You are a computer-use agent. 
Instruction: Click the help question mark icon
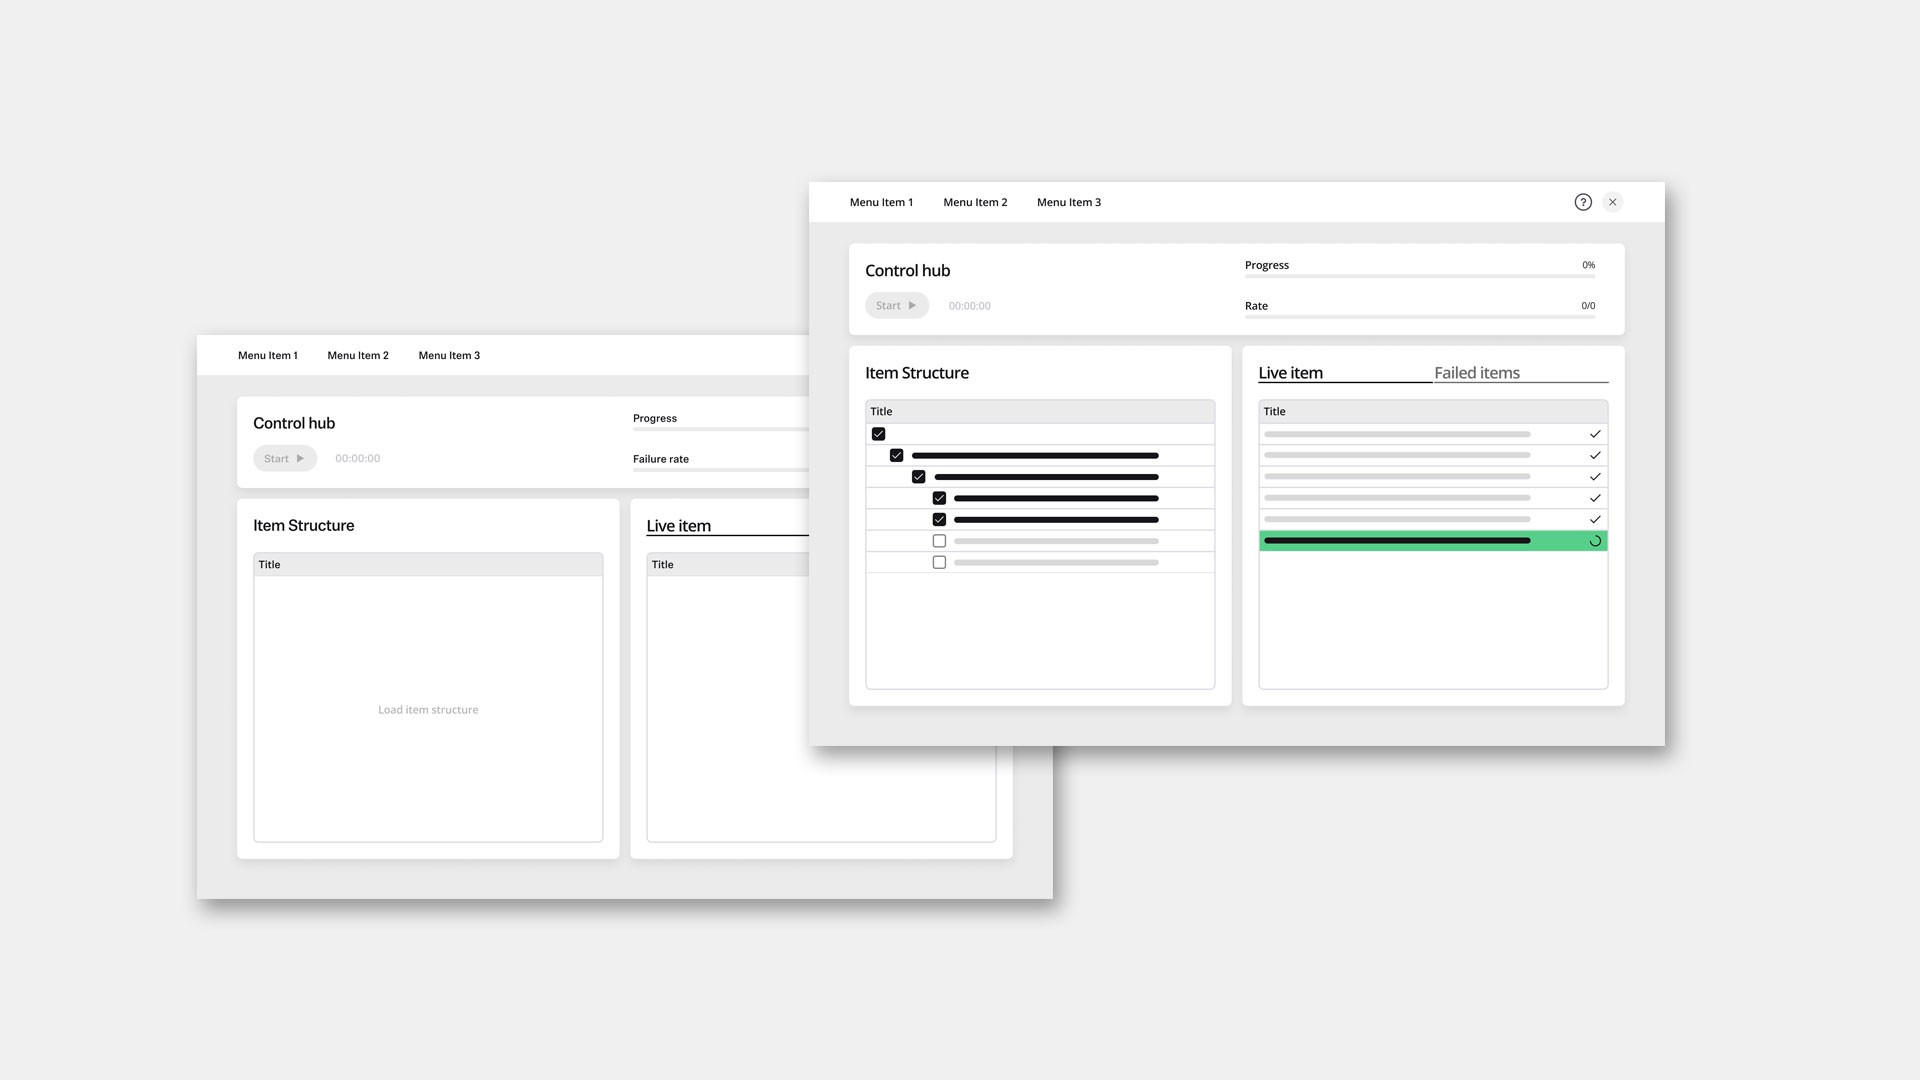(x=1583, y=202)
